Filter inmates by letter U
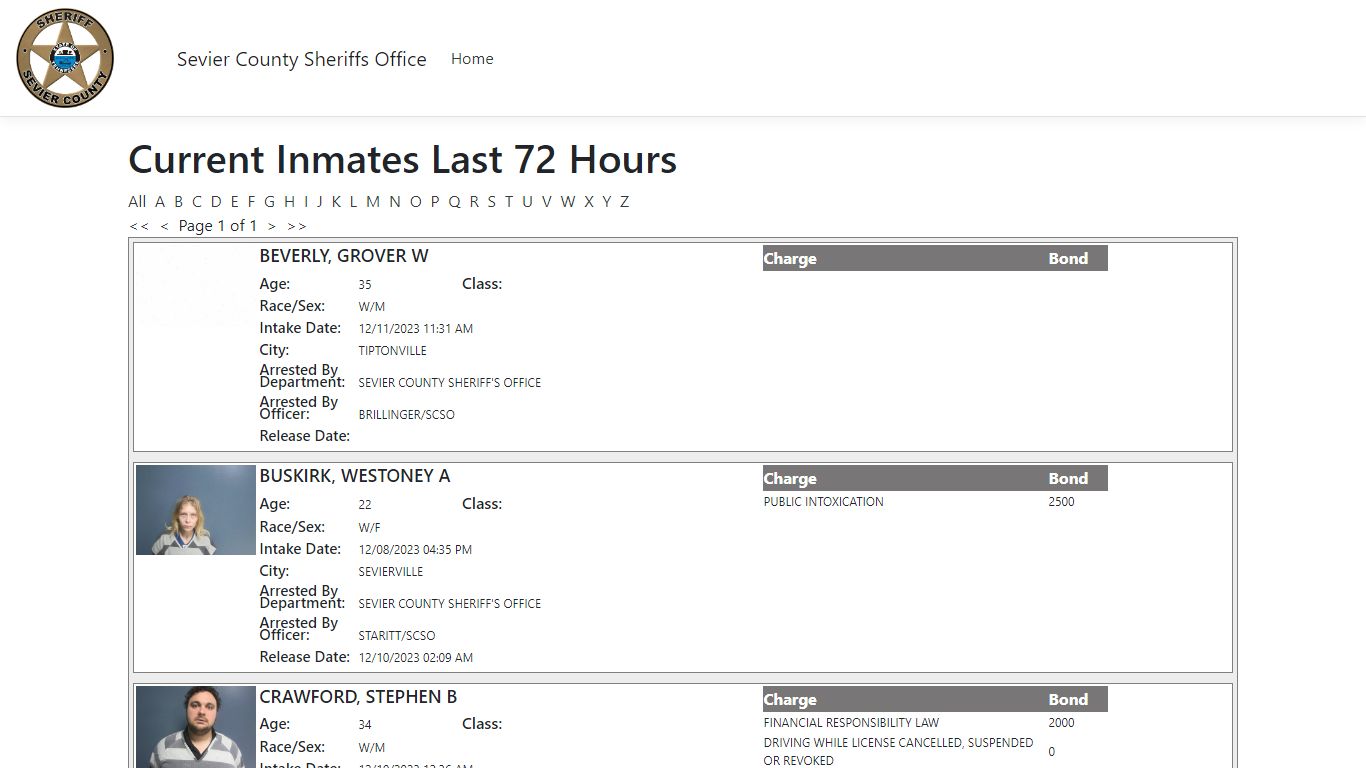Screen dimensions: 1366x768 tap(527, 201)
